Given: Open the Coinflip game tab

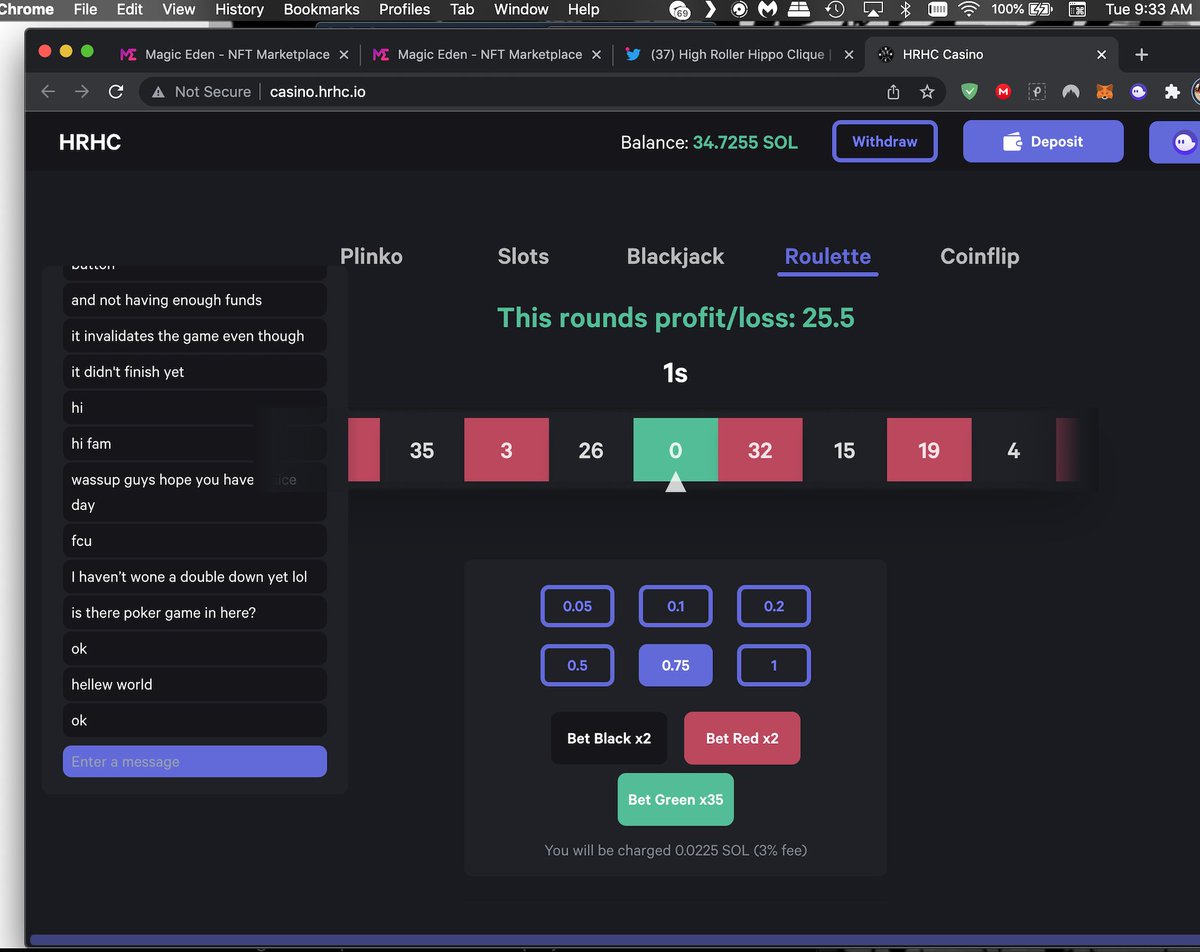Looking at the screenshot, I should 980,256.
